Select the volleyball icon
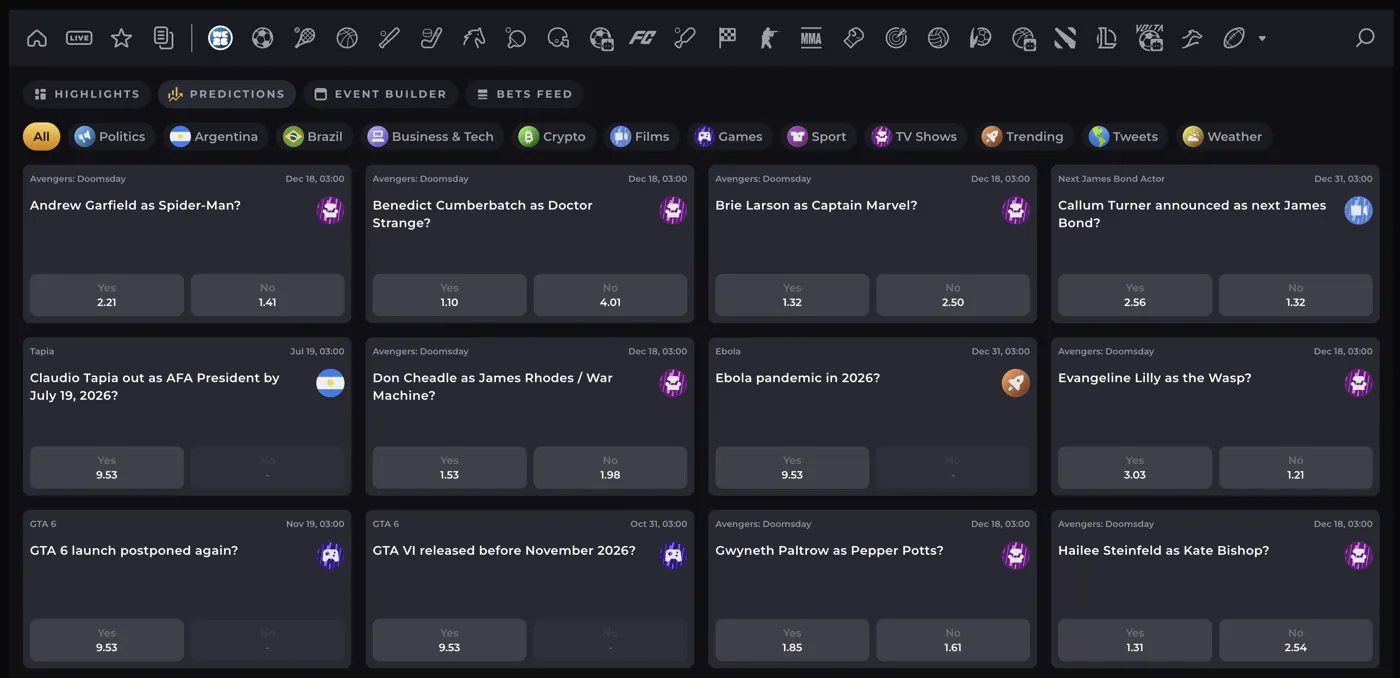 [938, 38]
